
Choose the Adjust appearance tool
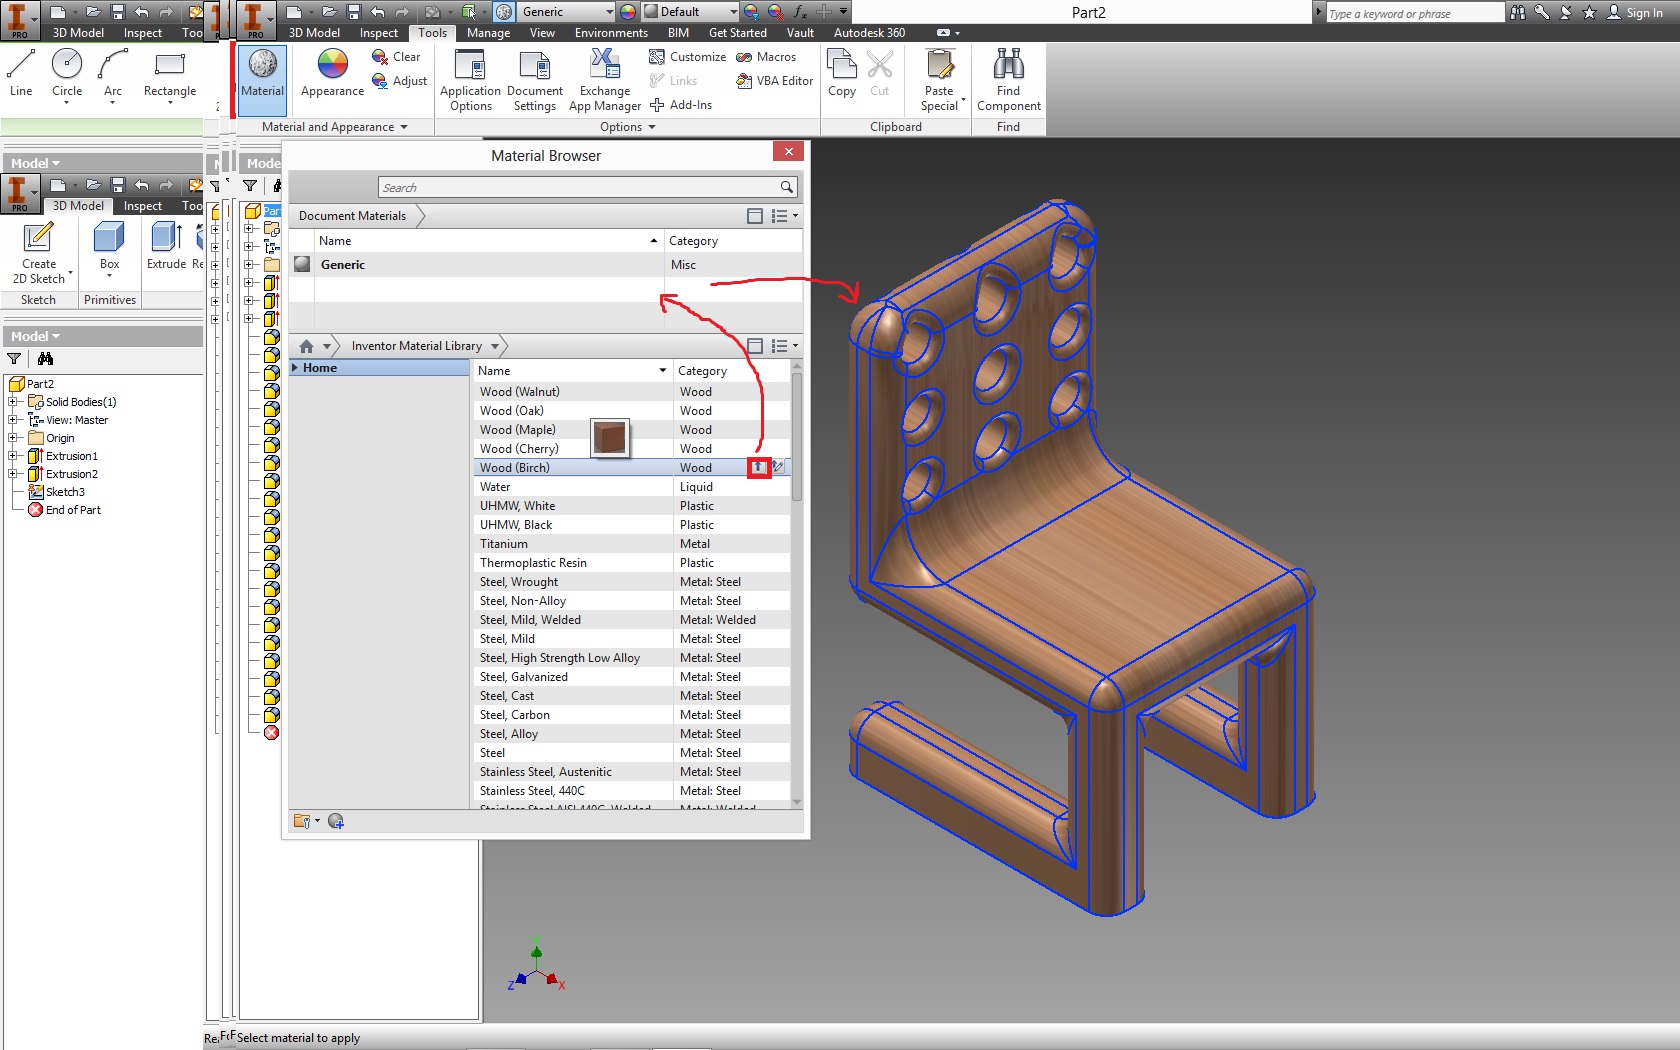[x=399, y=81]
